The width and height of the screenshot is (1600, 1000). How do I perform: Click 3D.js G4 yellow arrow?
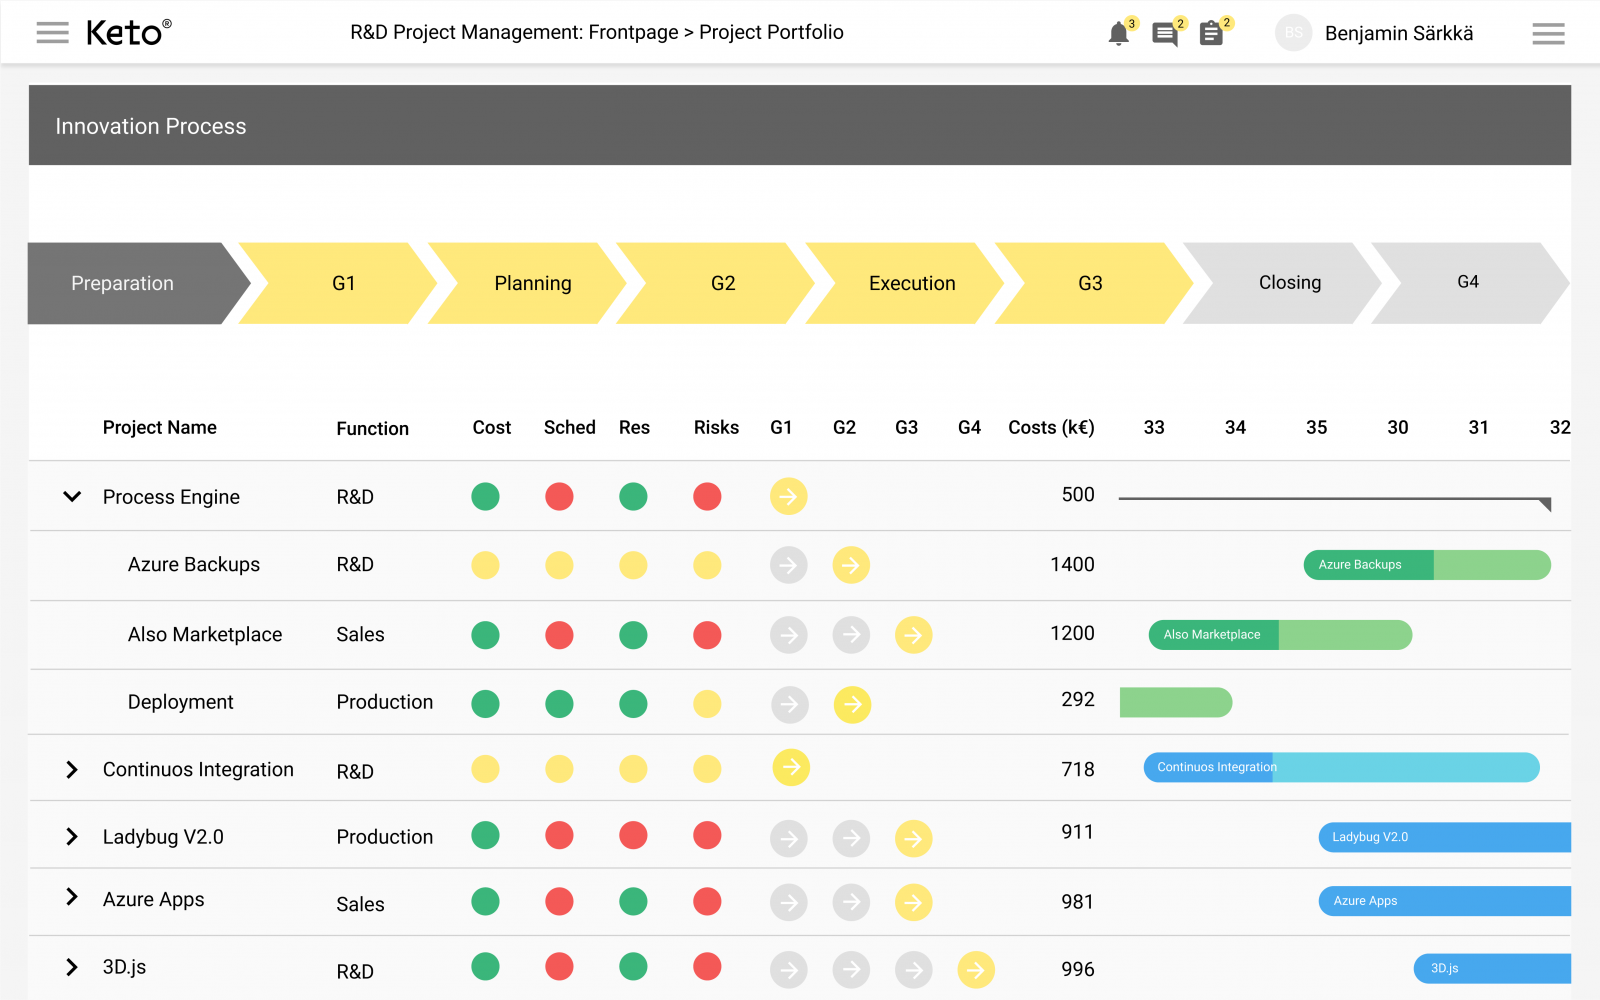pyautogui.click(x=976, y=969)
